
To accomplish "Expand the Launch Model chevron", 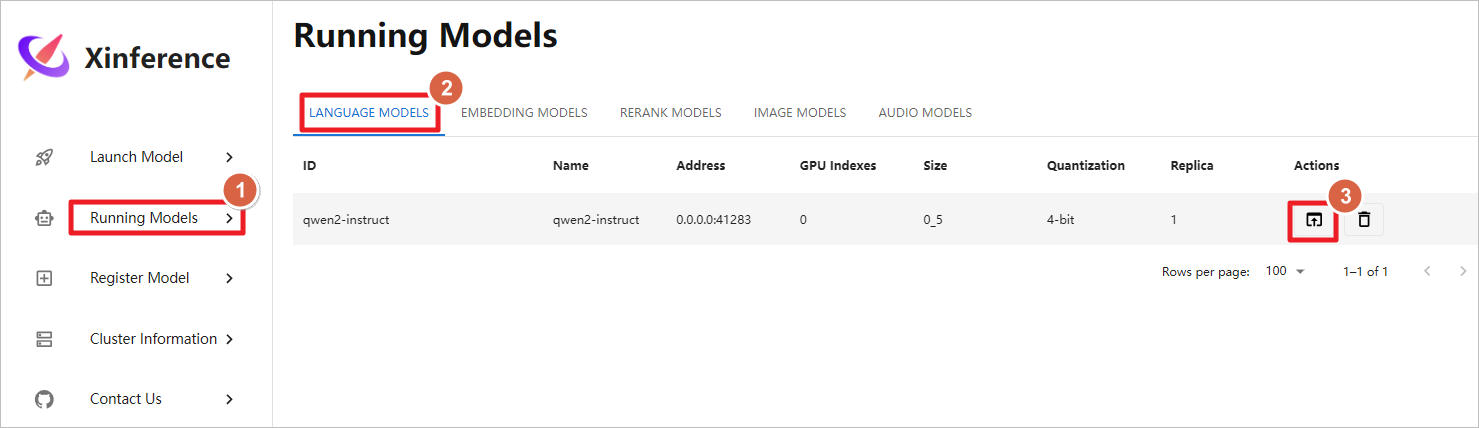I will [229, 157].
